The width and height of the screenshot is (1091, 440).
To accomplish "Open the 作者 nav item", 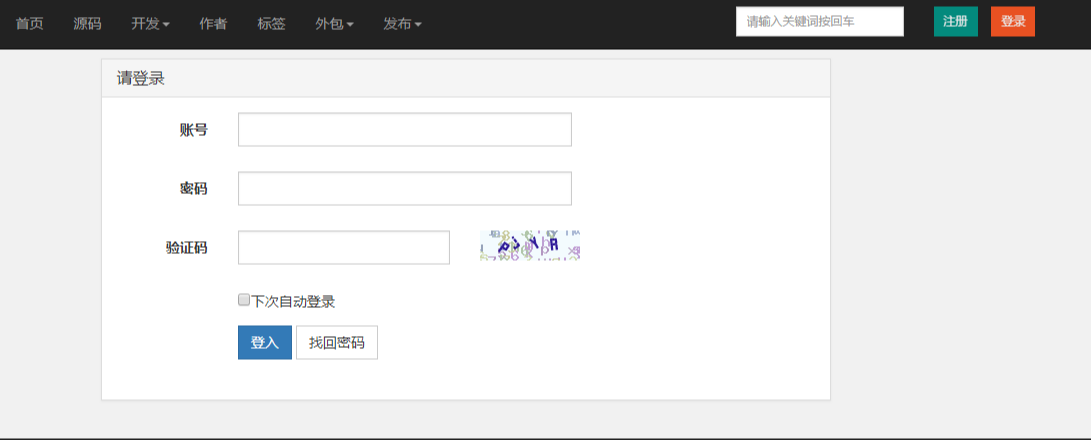I will pyautogui.click(x=213, y=23).
